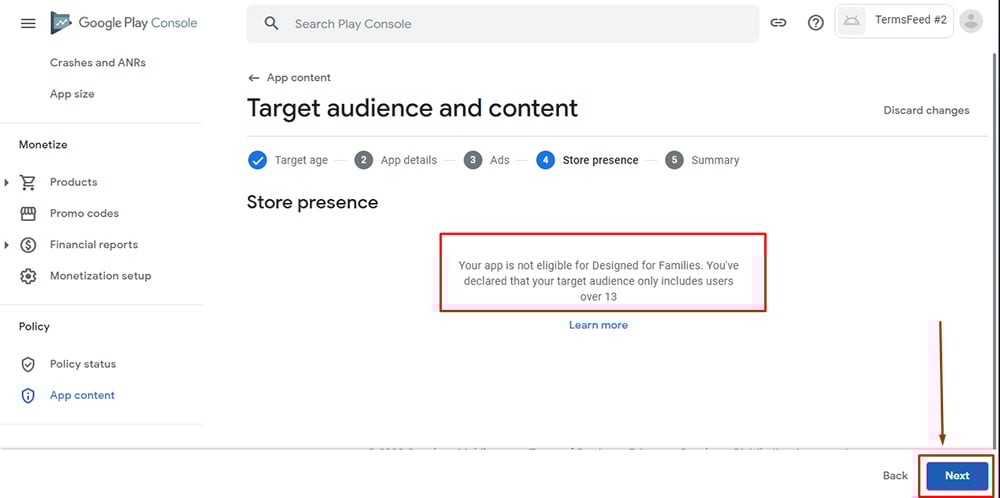Click the App content shield icon
The image size is (1000, 498).
point(28,395)
